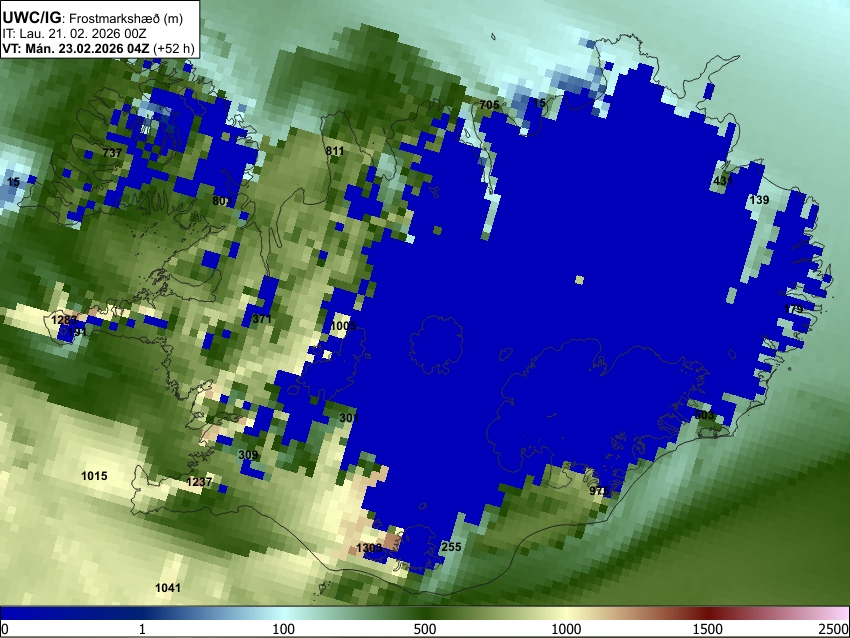Screen dimensions: 850x638
Task: Click the 1 tick label on colorbar
Action: 142,629
